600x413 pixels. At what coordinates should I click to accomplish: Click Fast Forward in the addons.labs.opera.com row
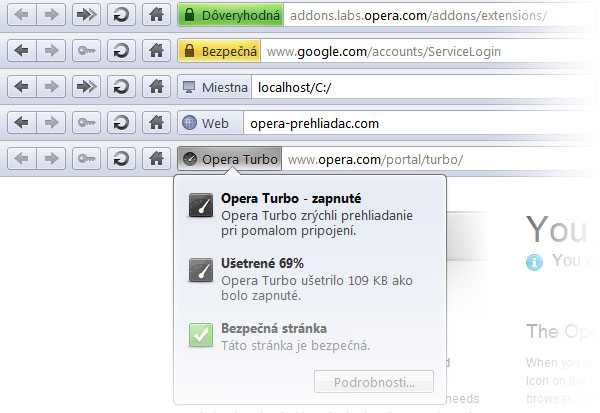(x=86, y=15)
